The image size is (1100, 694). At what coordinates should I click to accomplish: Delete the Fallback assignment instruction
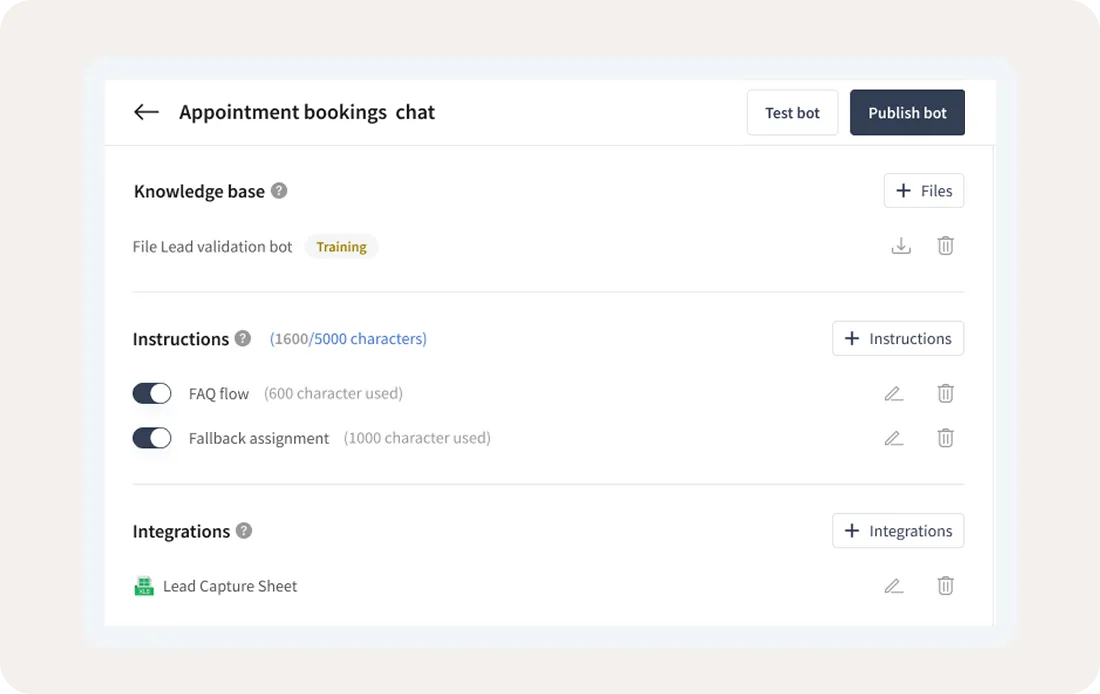[945, 438]
